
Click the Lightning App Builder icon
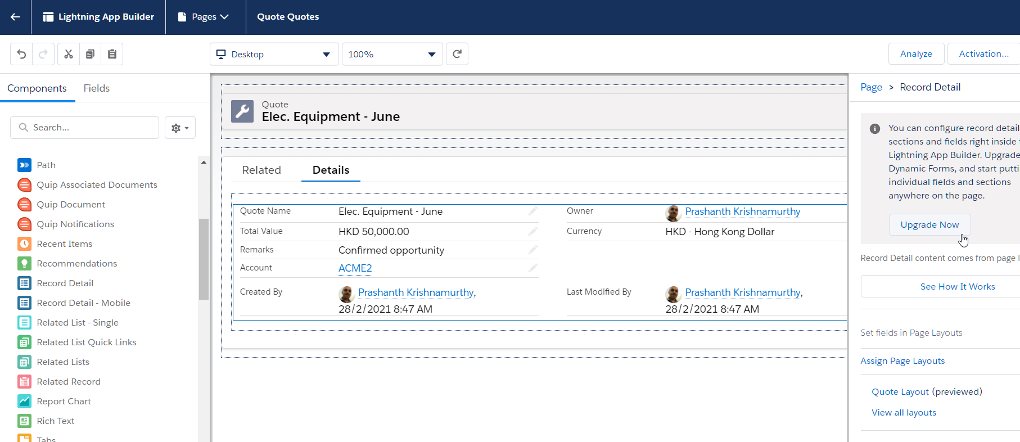(48, 17)
